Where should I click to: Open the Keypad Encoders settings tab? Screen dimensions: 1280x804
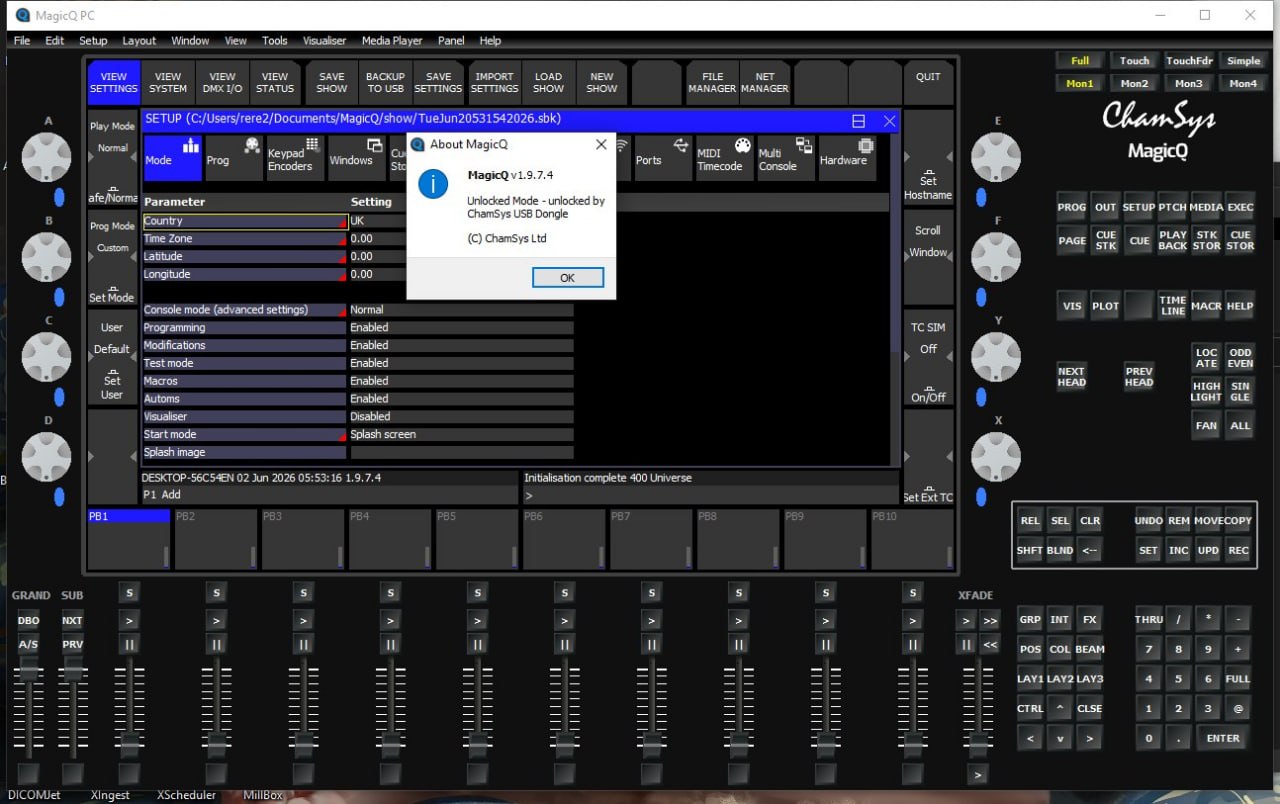pos(295,159)
